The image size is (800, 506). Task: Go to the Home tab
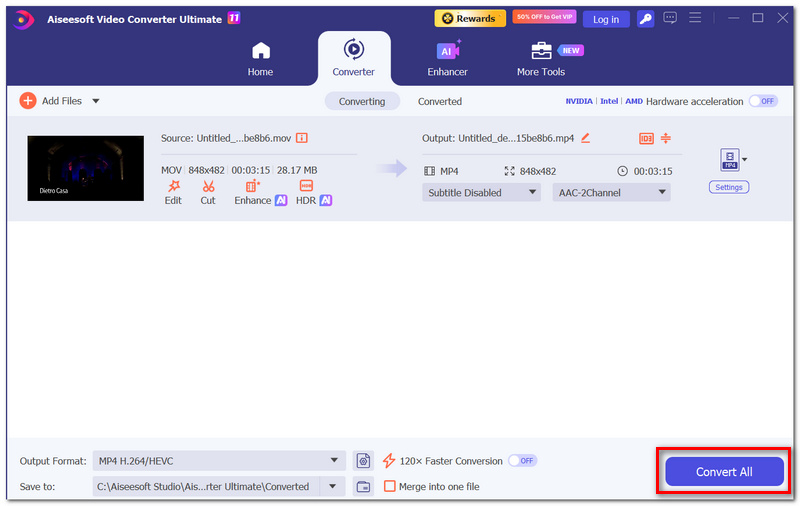click(x=260, y=59)
